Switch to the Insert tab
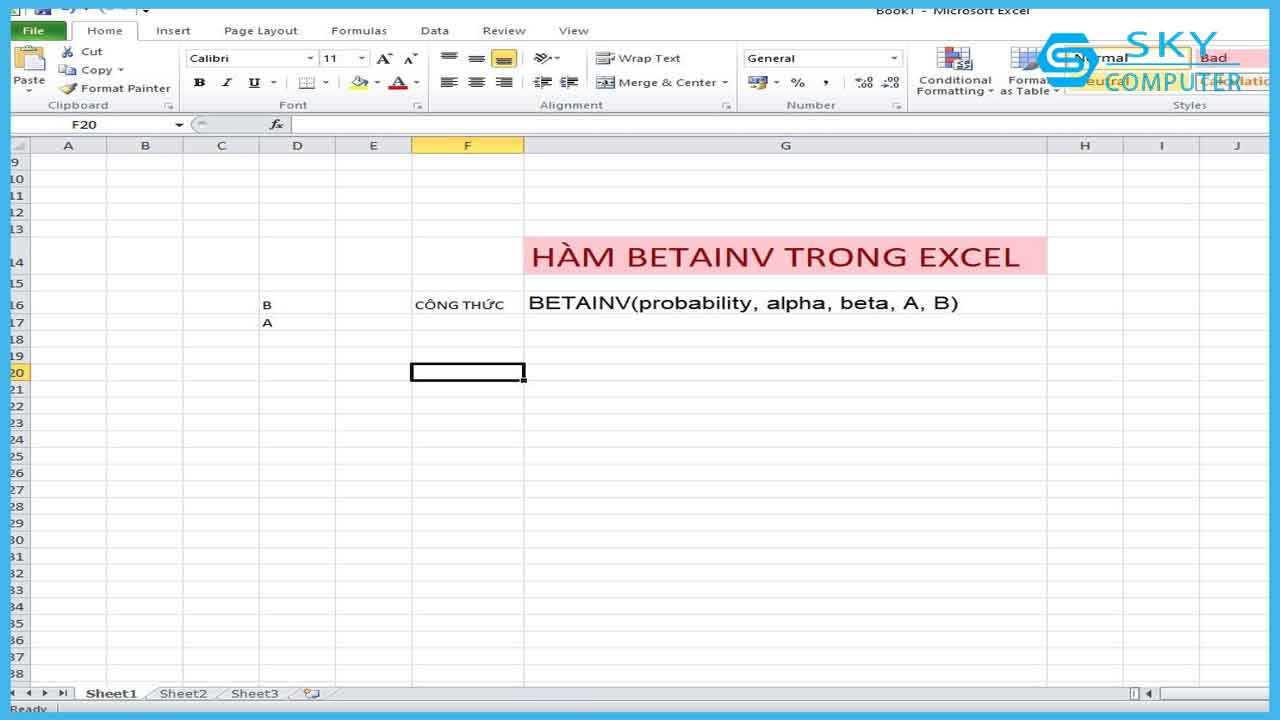This screenshot has width=1280, height=720. pos(173,31)
